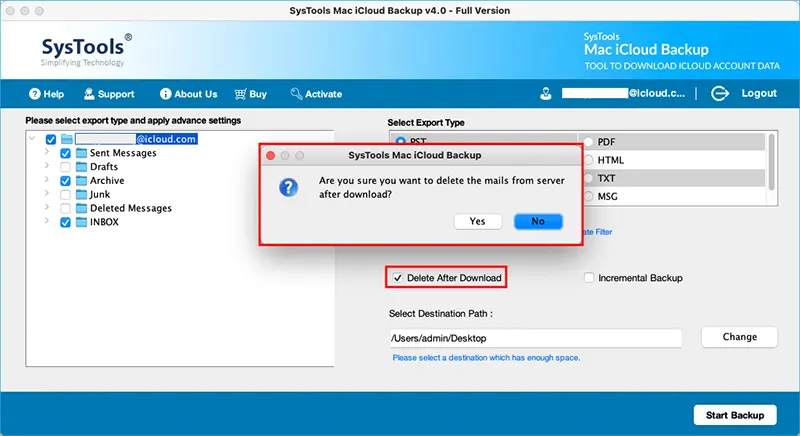The width and height of the screenshot is (800, 436).
Task: Click the Deleted Messages folder icon
Action: tap(81, 208)
